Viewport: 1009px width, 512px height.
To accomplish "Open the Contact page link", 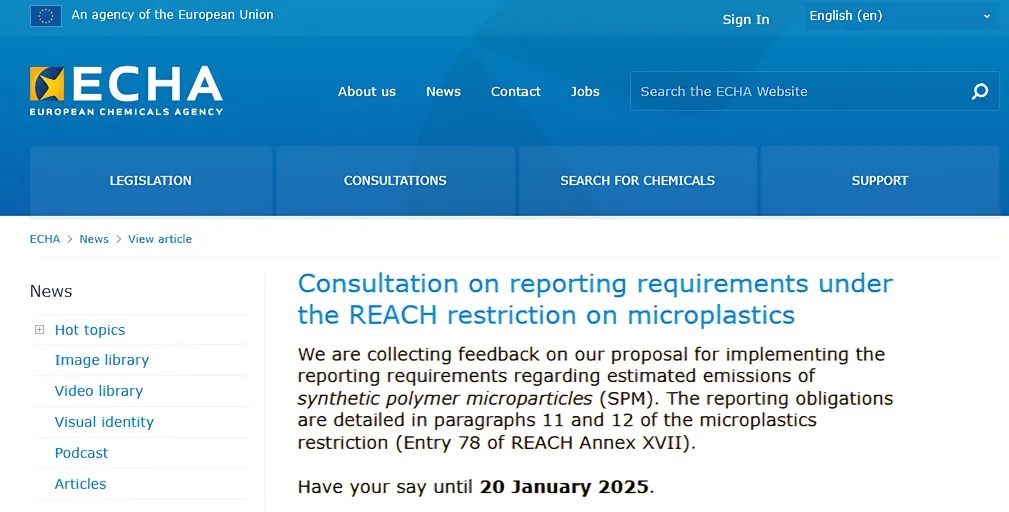I will click(x=515, y=91).
